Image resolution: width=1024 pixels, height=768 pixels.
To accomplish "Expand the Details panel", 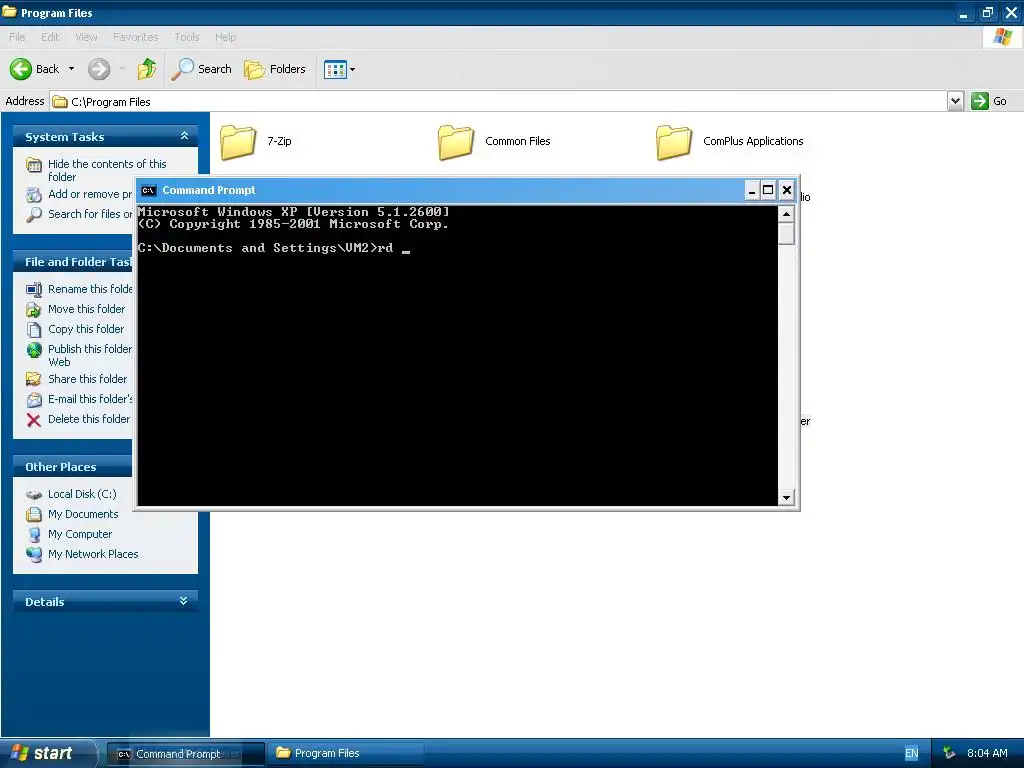I will [x=184, y=601].
